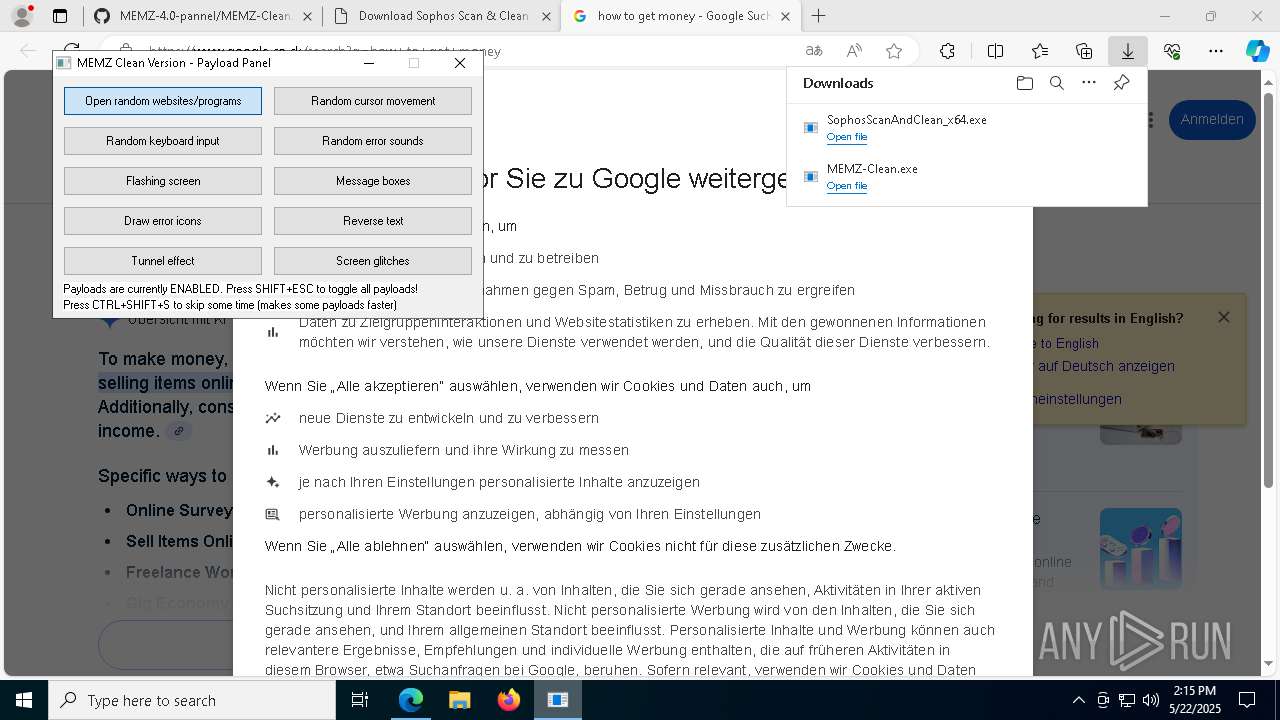
Task: Open File Explorer from taskbar
Action: coord(459,700)
